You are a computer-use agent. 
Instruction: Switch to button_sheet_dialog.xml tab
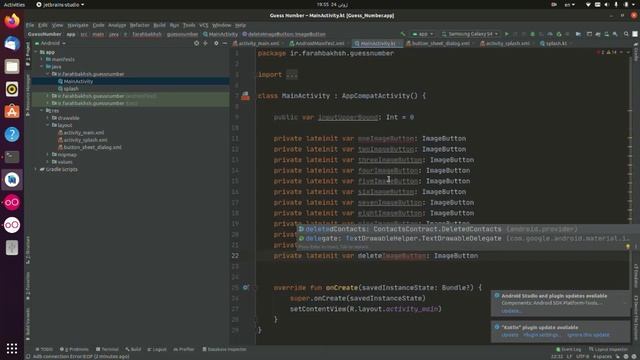(x=438, y=43)
